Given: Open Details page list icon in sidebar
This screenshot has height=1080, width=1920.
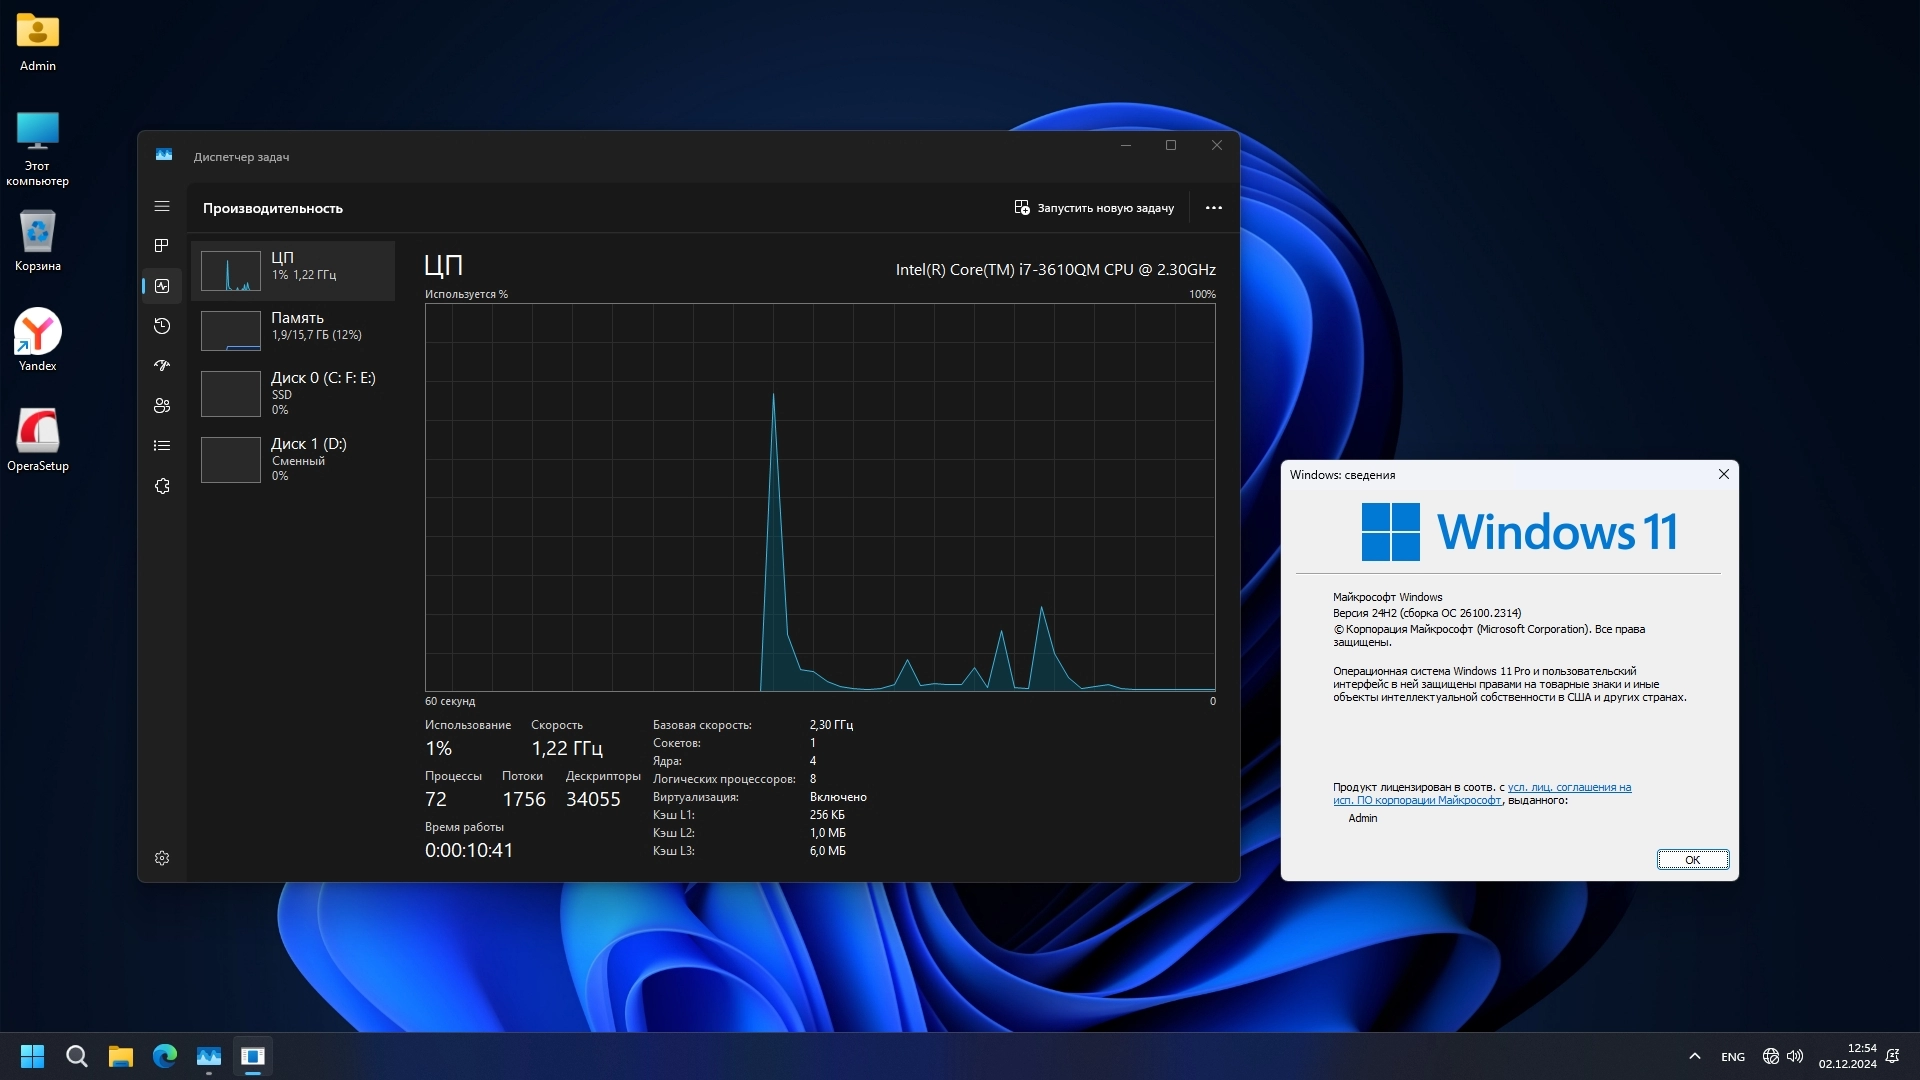Looking at the screenshot, I should (x=162, y=446).
